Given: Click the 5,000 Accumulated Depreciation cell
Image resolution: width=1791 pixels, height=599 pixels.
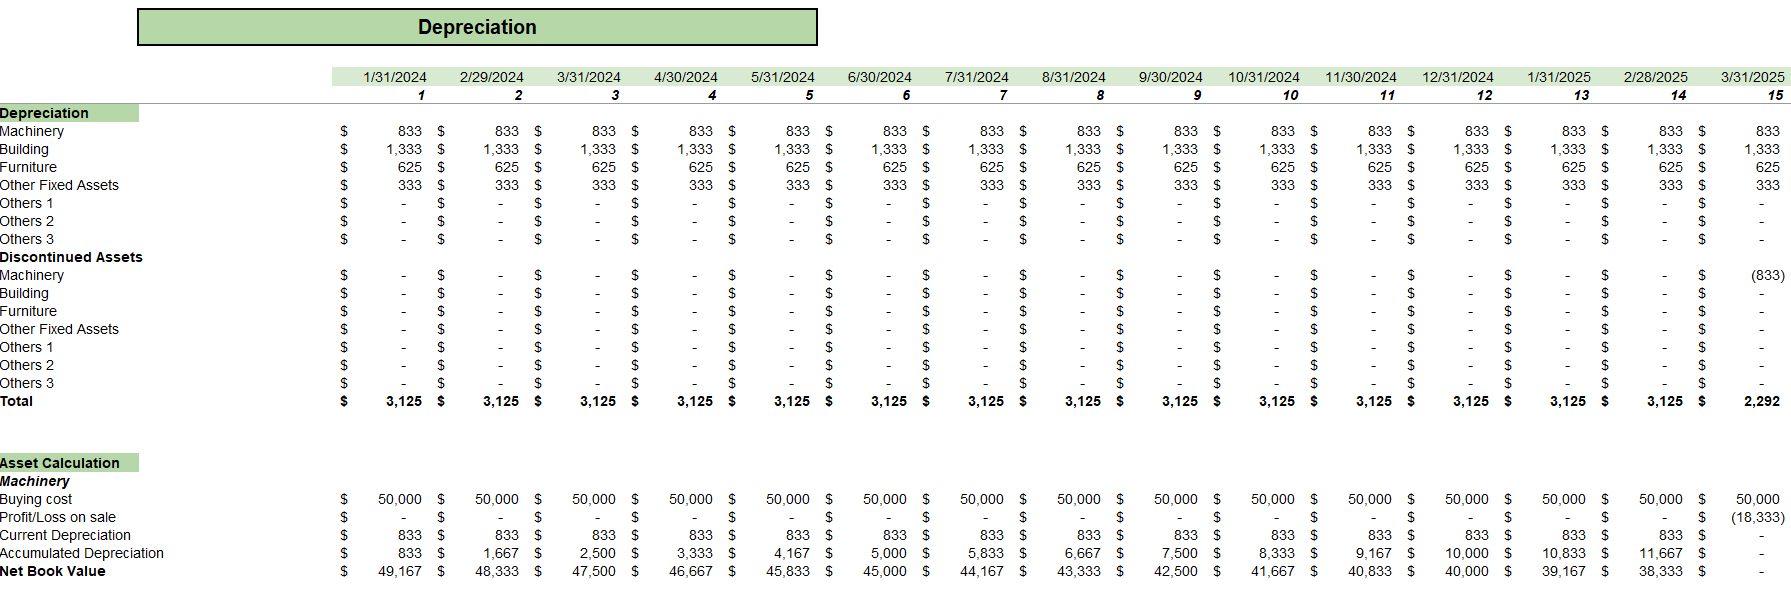Looking at the screenshot, I should (889, 553).
